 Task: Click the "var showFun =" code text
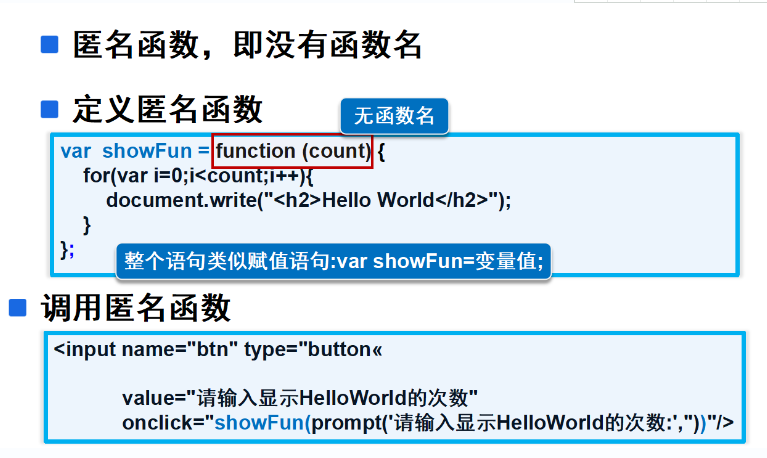click(135, 151)
